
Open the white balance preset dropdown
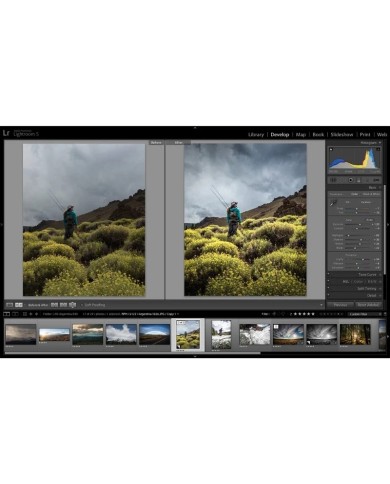pos(366,202)
